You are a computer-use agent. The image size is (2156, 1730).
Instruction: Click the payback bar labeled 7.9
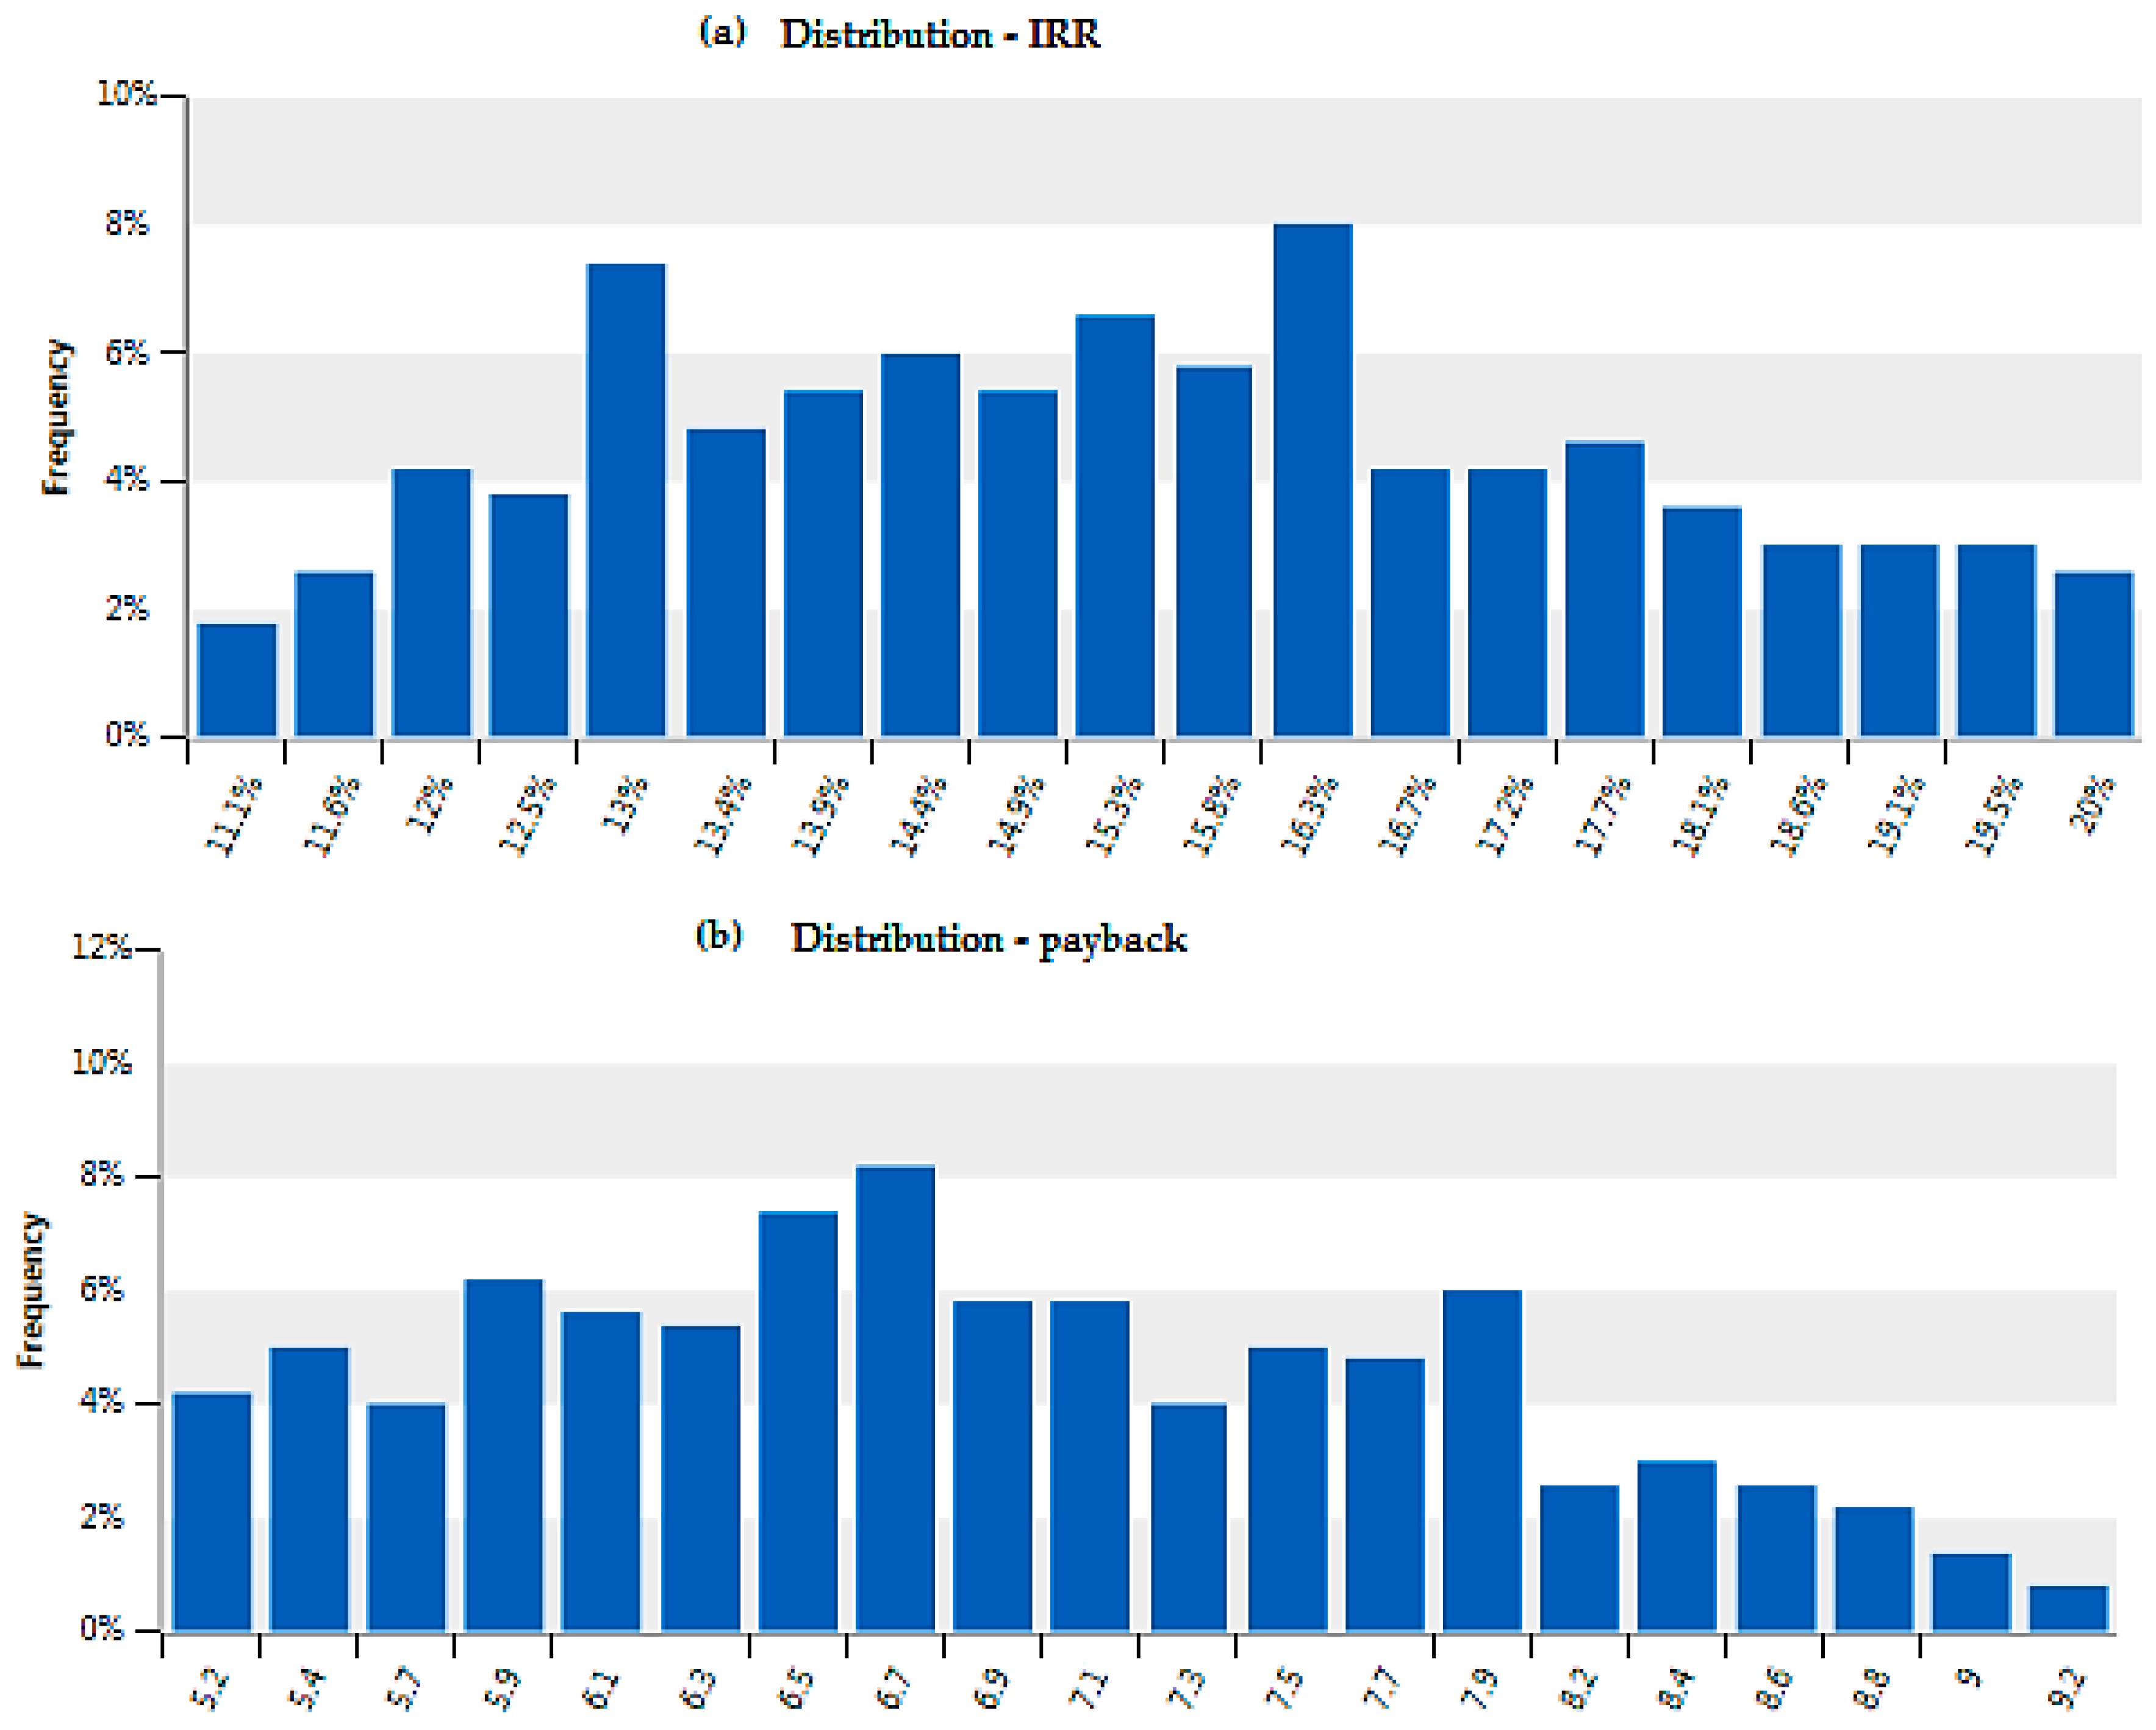[1482, 1460]
